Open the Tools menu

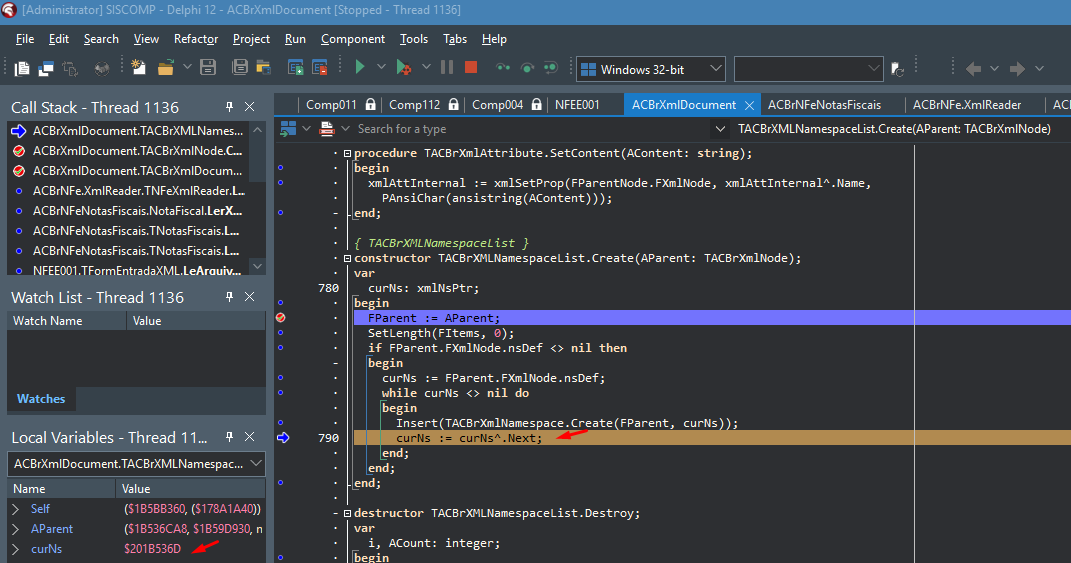[414, 39]
